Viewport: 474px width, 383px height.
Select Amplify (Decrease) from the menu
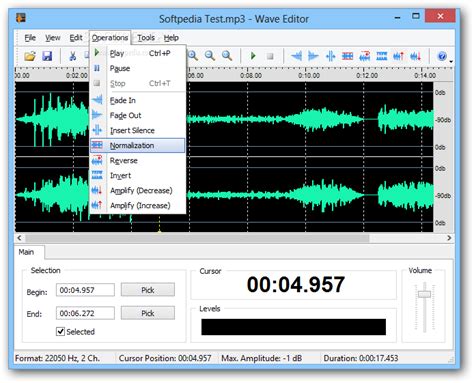point(137,191)
